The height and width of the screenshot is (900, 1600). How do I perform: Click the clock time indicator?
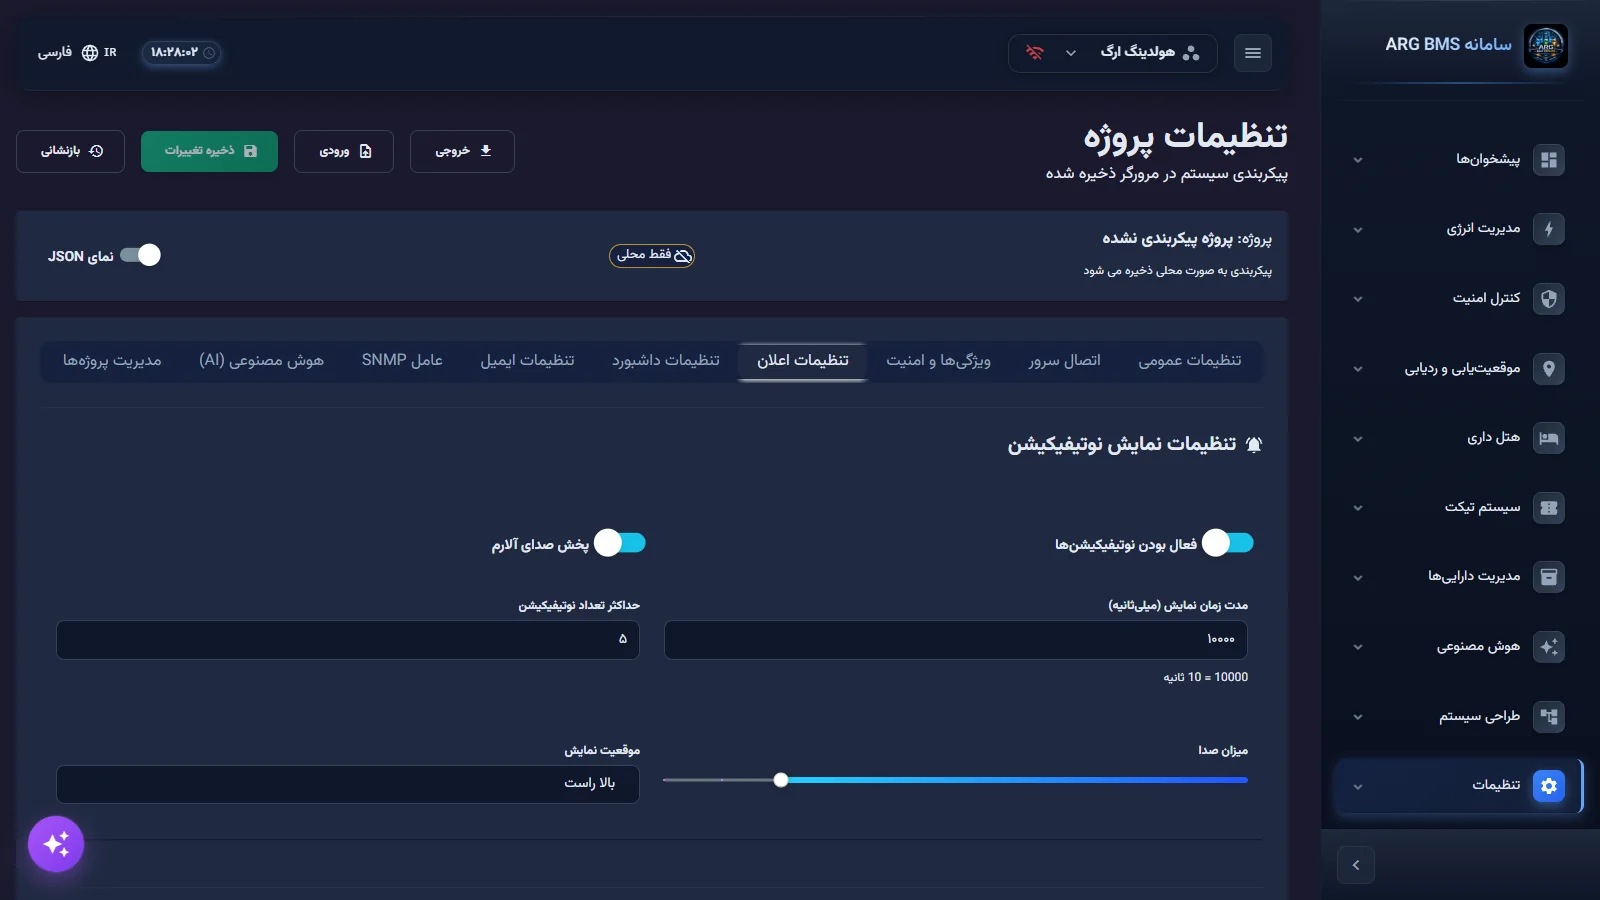click(181, 53)
